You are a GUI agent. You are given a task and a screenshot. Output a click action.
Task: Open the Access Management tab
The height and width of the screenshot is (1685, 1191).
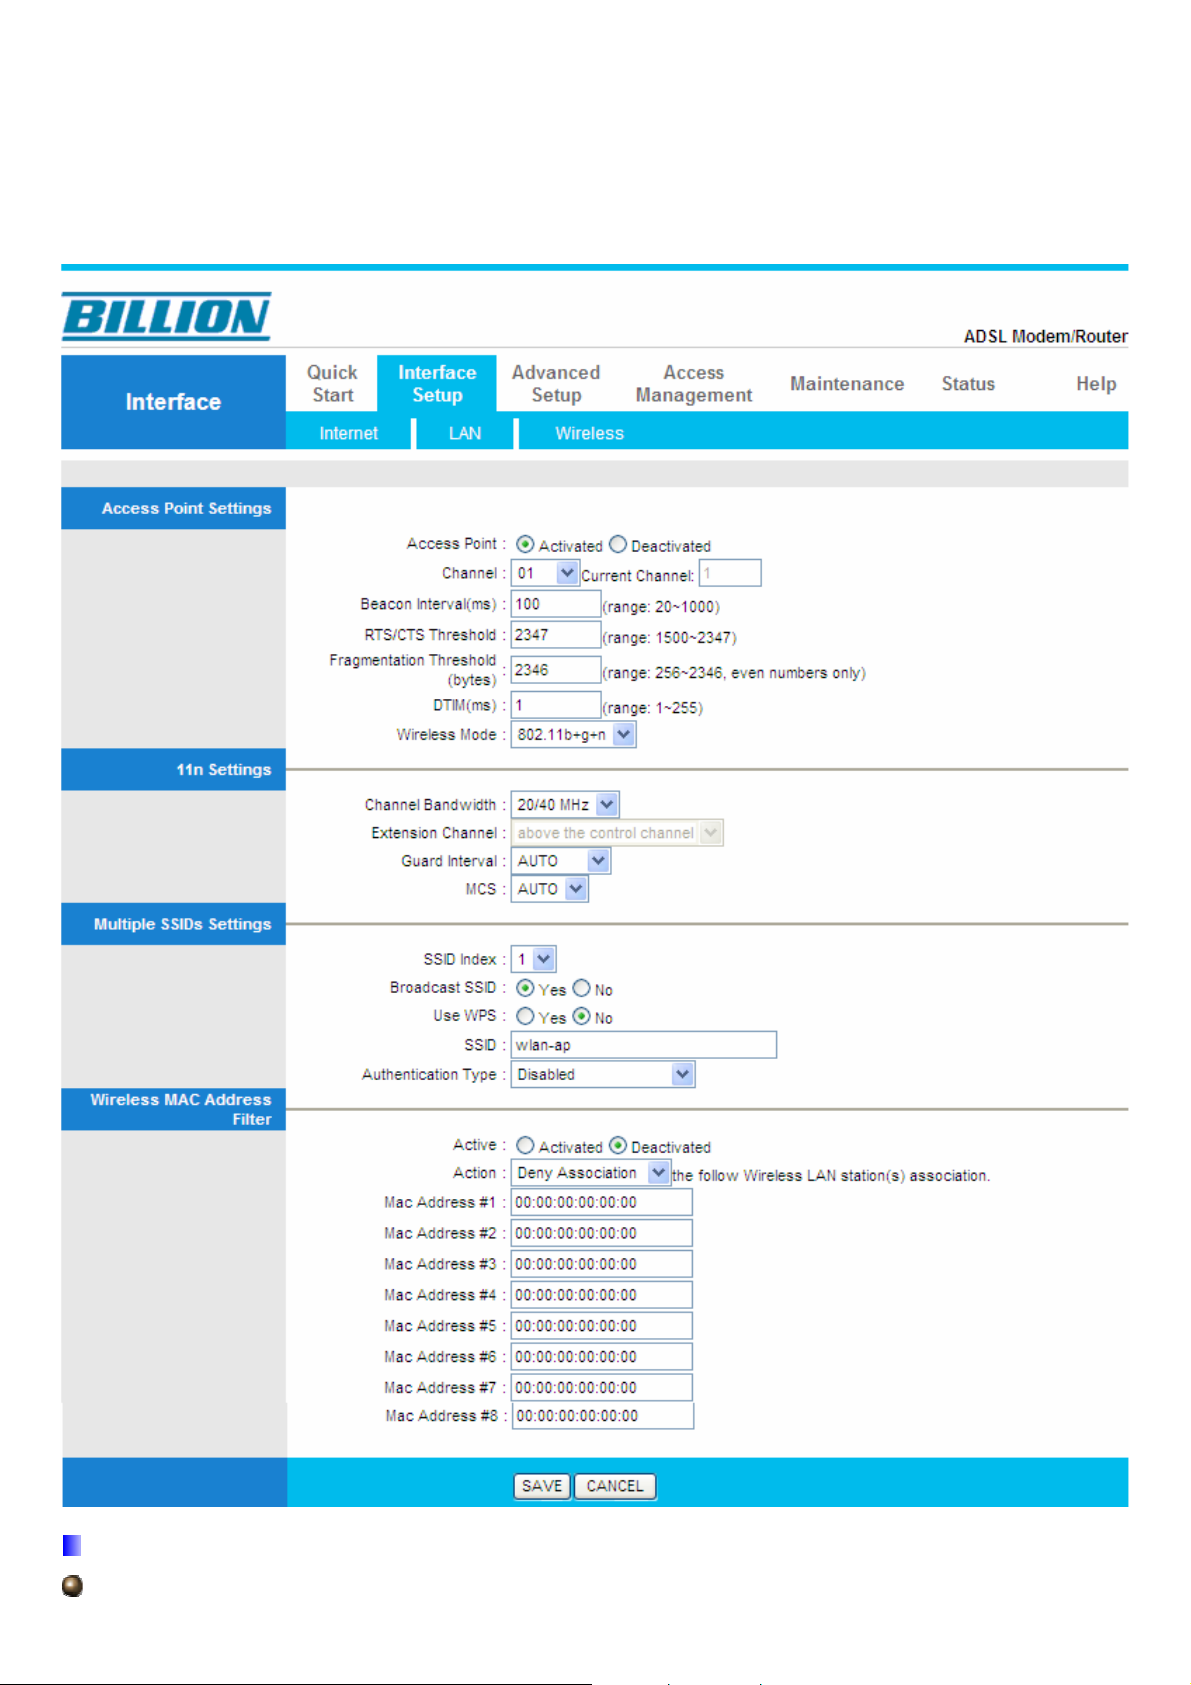point(694,383)
